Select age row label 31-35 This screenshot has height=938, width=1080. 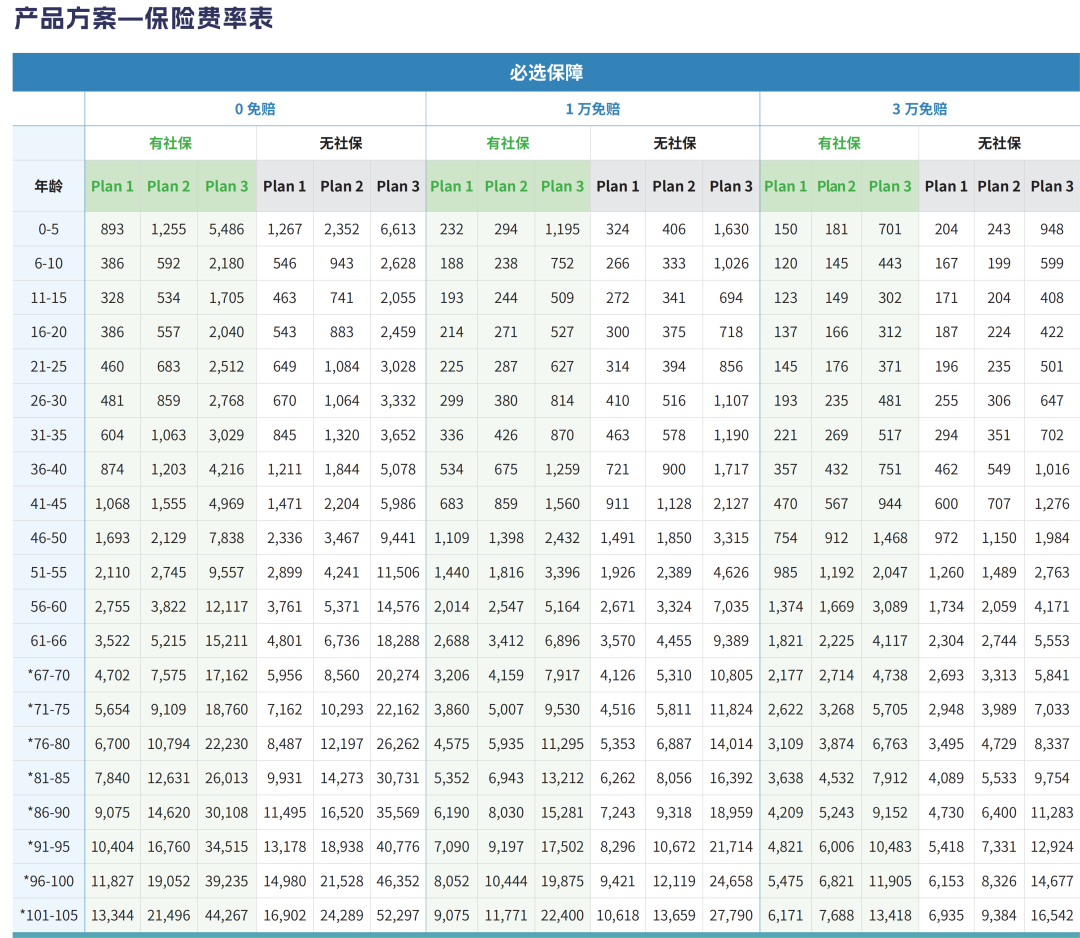[x=48, y=435]
